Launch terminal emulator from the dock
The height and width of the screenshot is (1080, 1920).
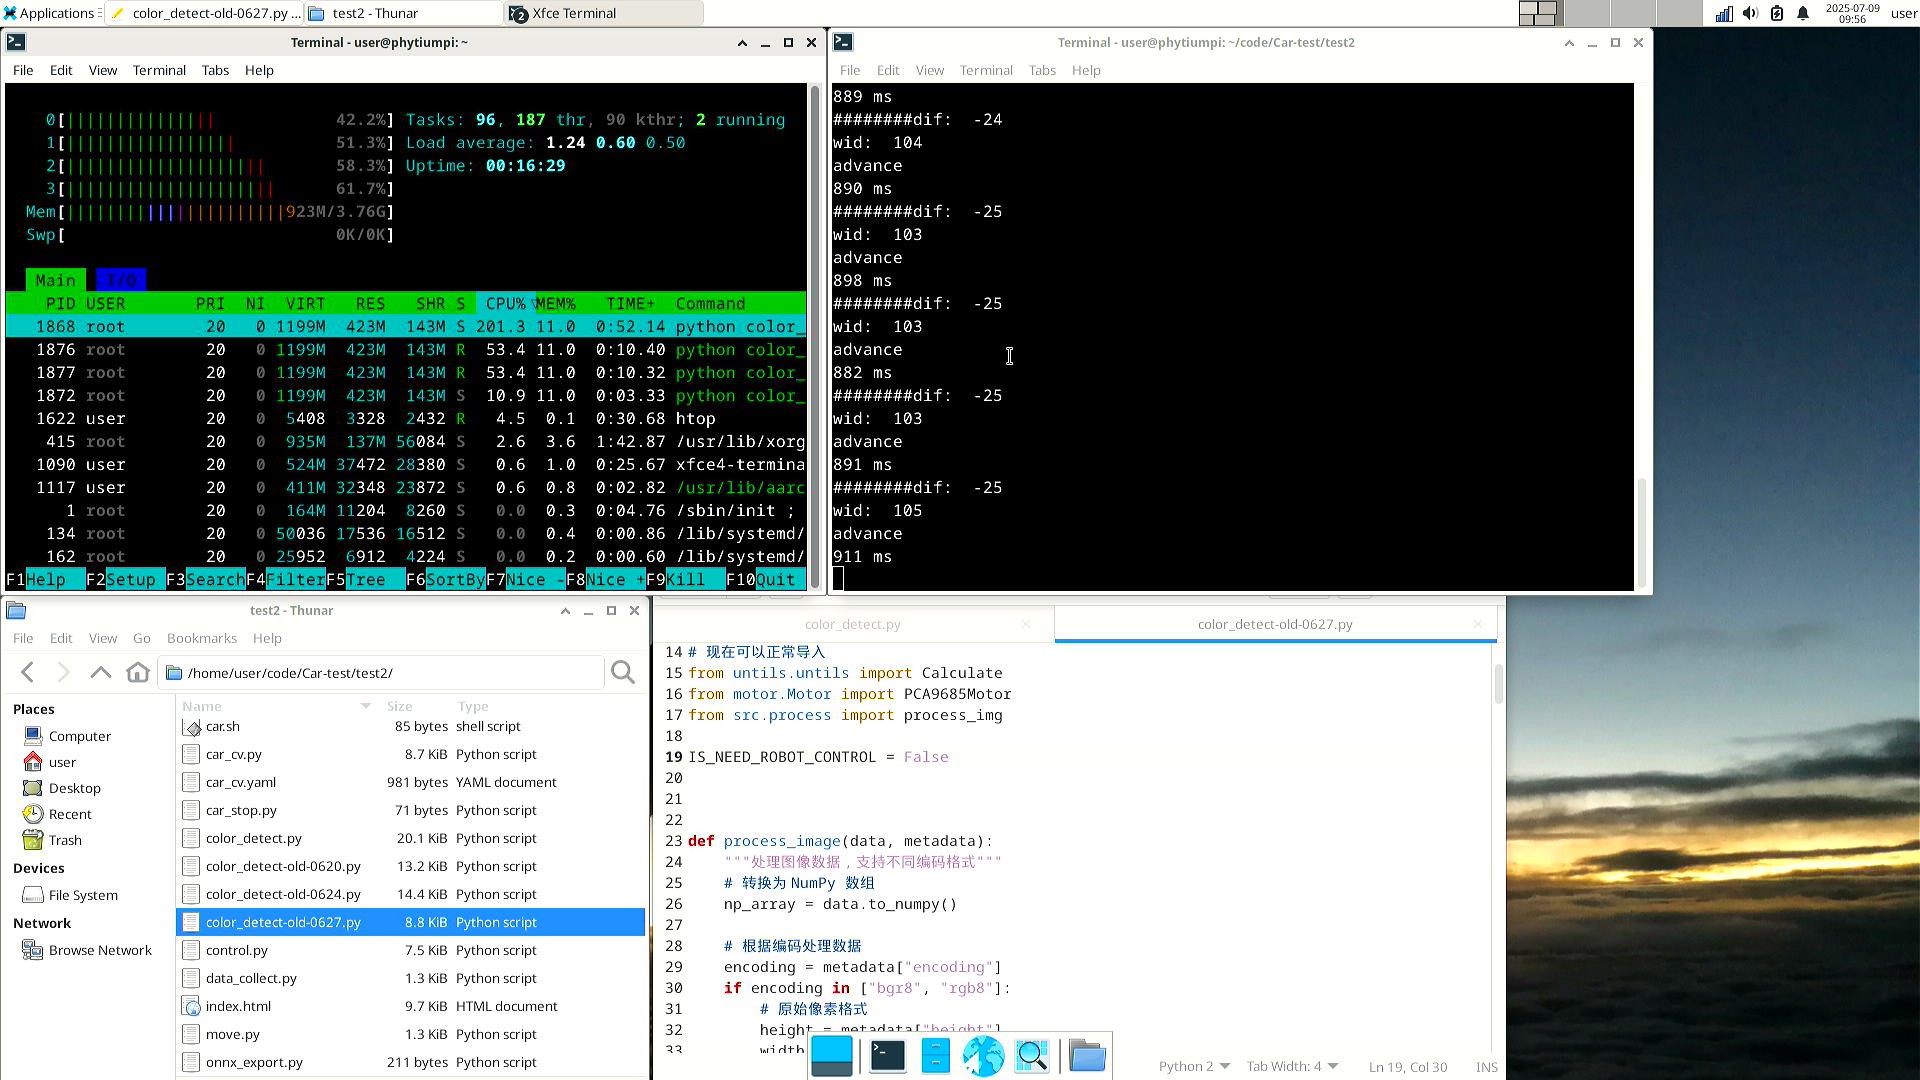(887, 1056)
